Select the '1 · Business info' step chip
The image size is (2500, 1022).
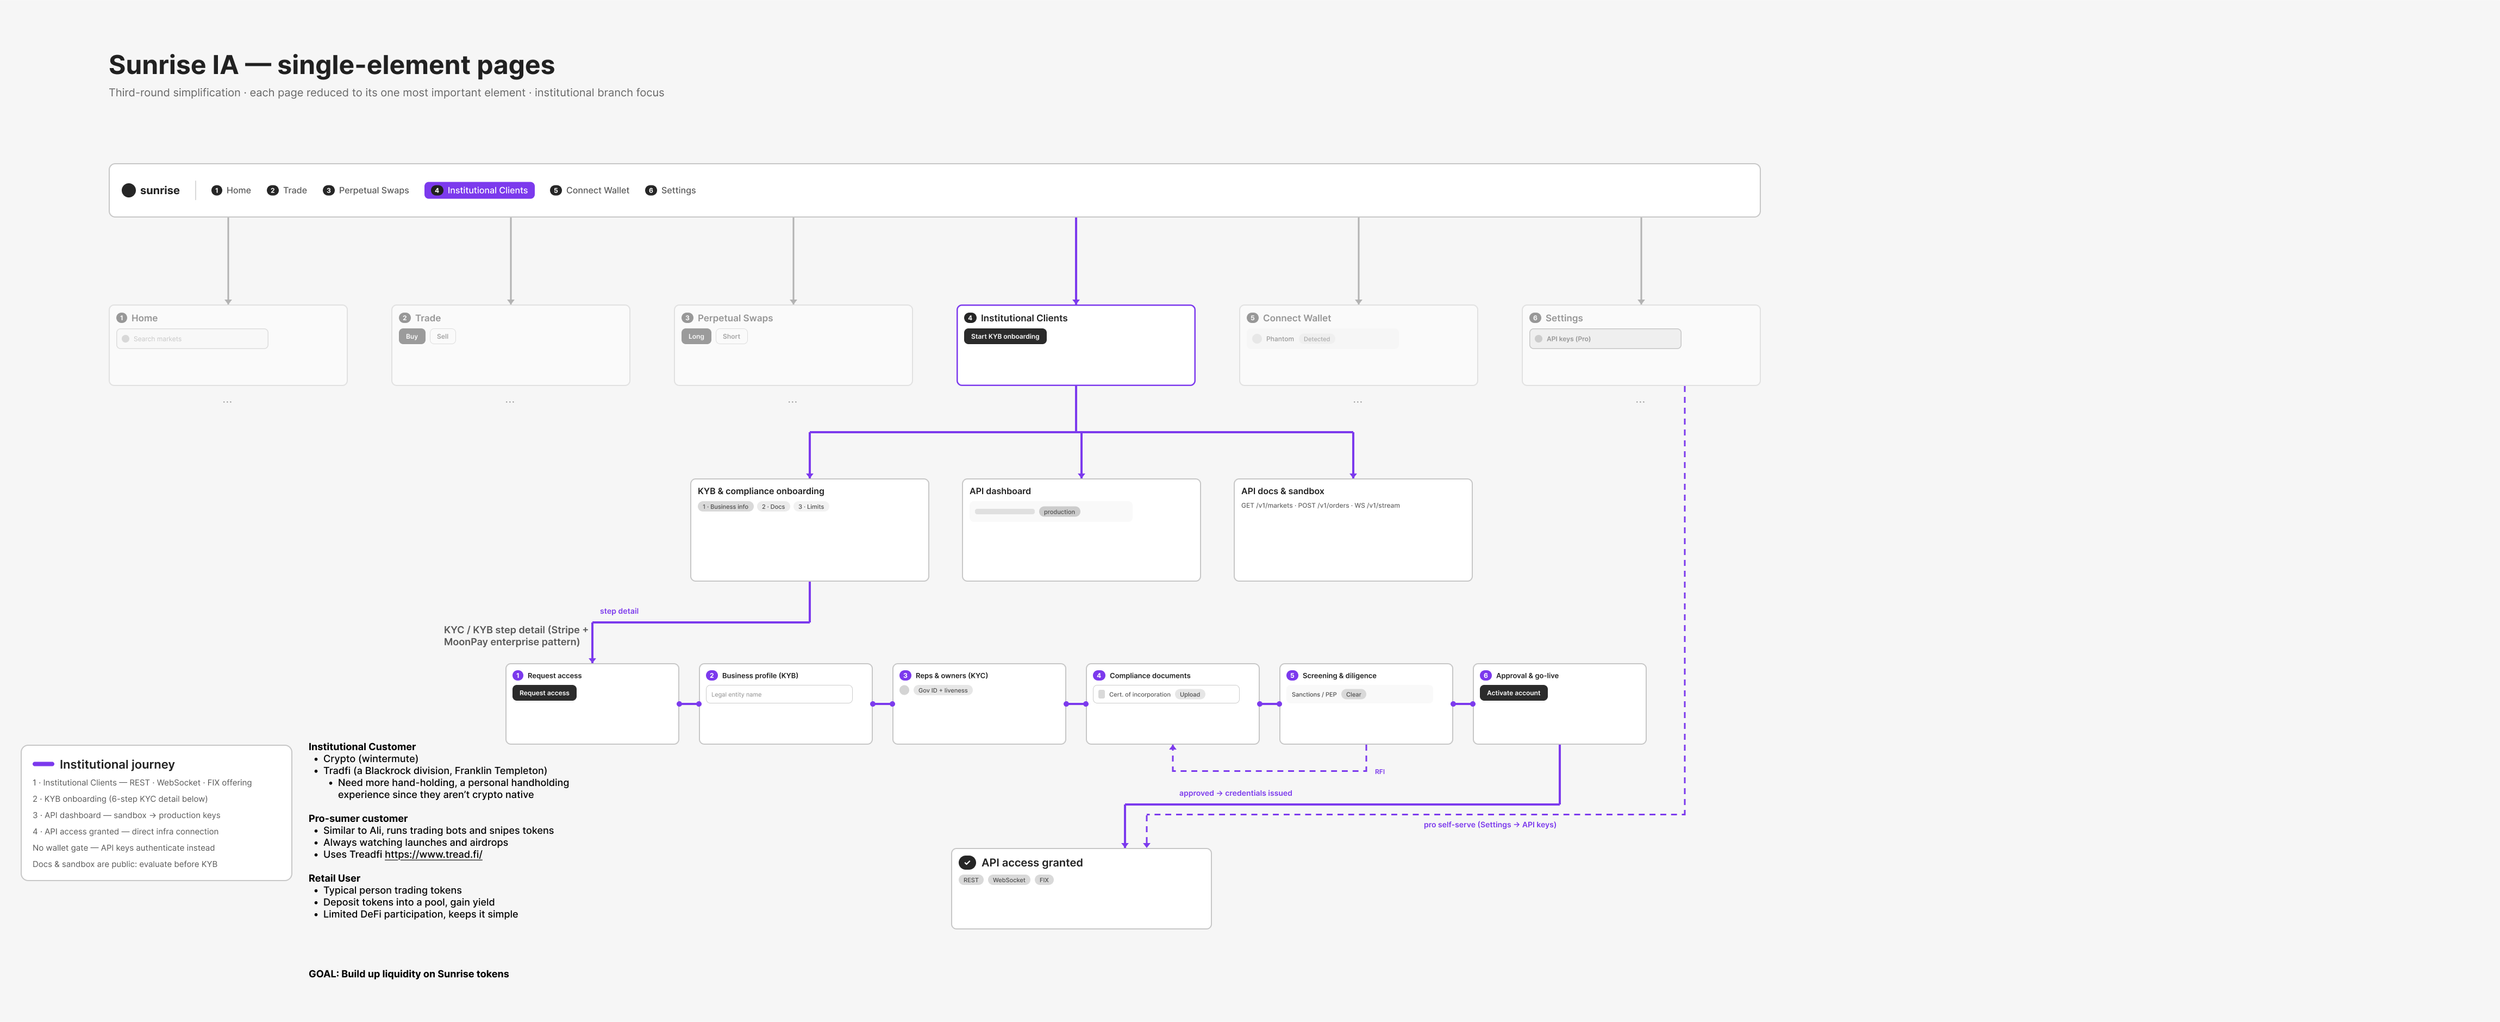click(x=725, y=507)
